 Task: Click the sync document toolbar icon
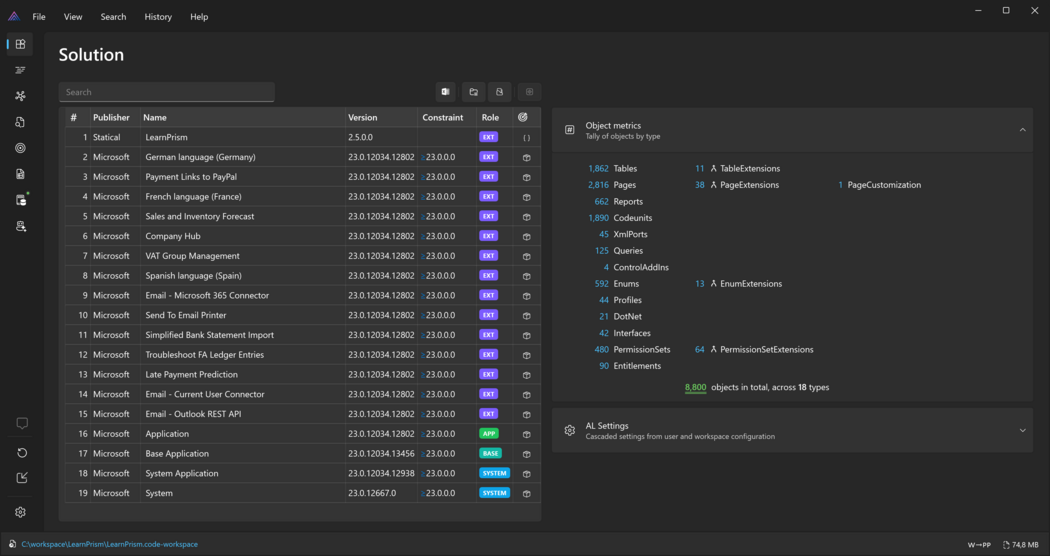(x=500, y=92)
